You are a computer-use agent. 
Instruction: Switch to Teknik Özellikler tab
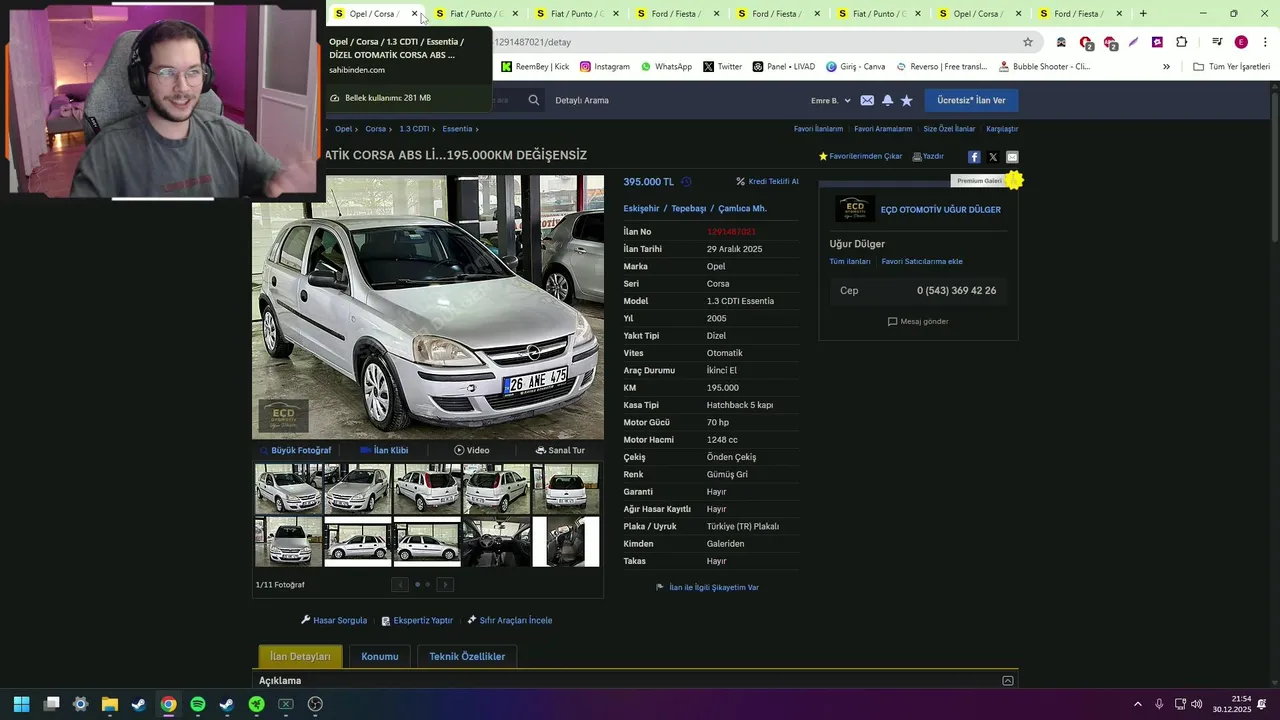click(467, 657)
